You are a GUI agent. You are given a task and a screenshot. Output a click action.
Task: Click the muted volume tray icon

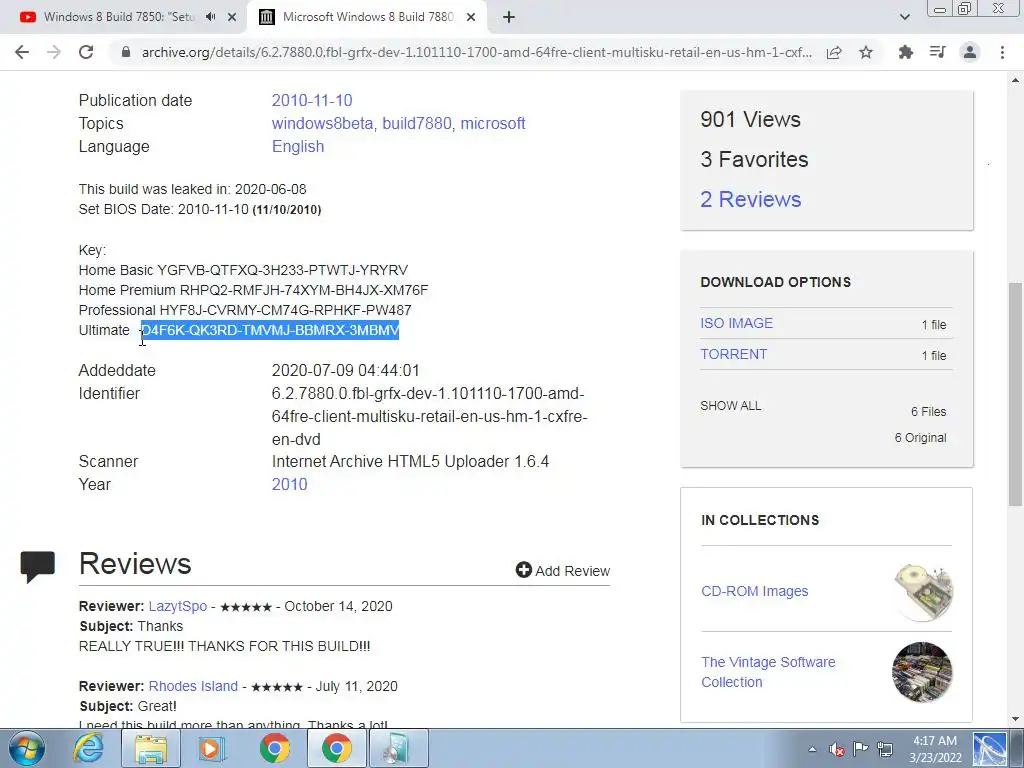click(x=837, y=749)
